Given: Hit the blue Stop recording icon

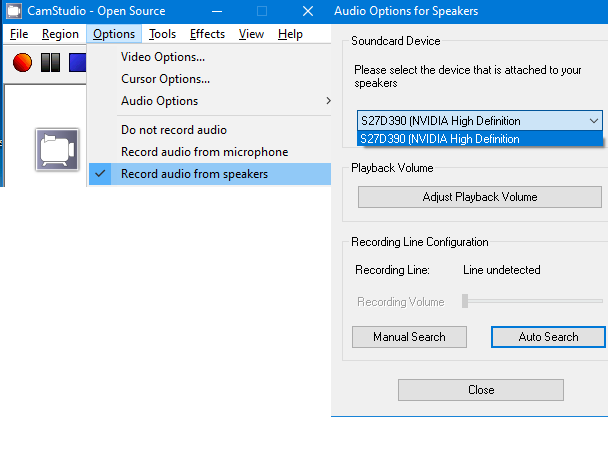Looking at the screenshot, I should [76, 63].
